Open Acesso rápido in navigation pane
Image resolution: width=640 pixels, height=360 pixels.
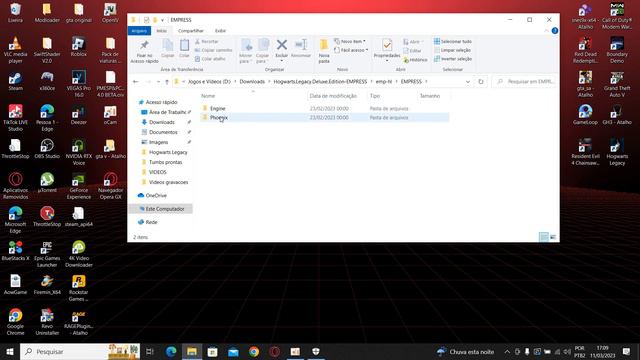point(161,102)
